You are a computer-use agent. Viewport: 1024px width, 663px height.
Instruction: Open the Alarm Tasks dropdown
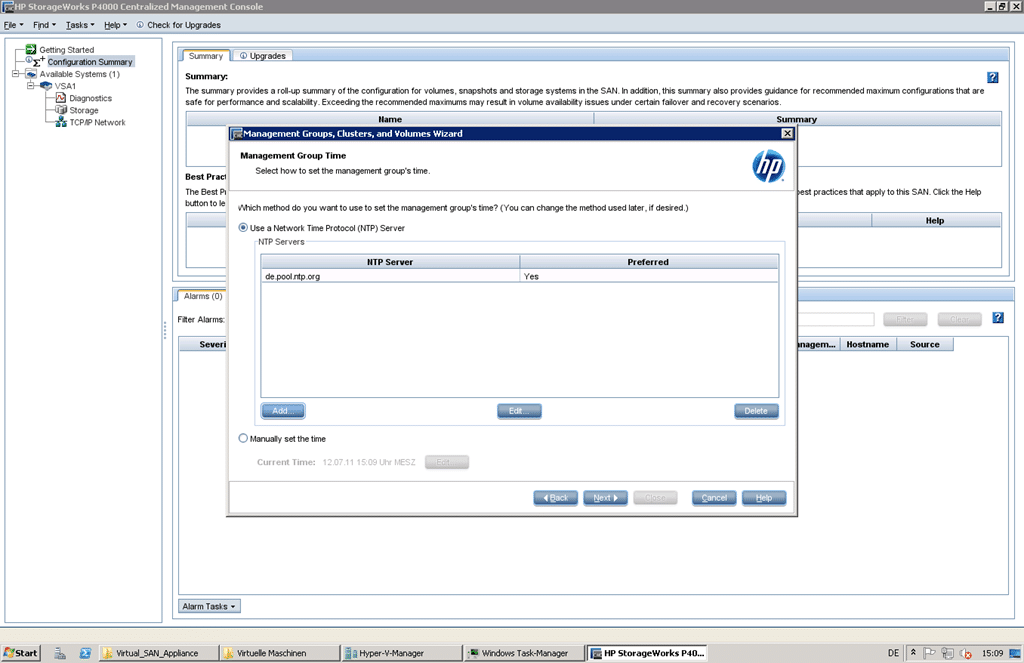pyautogui.click(x=209, y=606)
